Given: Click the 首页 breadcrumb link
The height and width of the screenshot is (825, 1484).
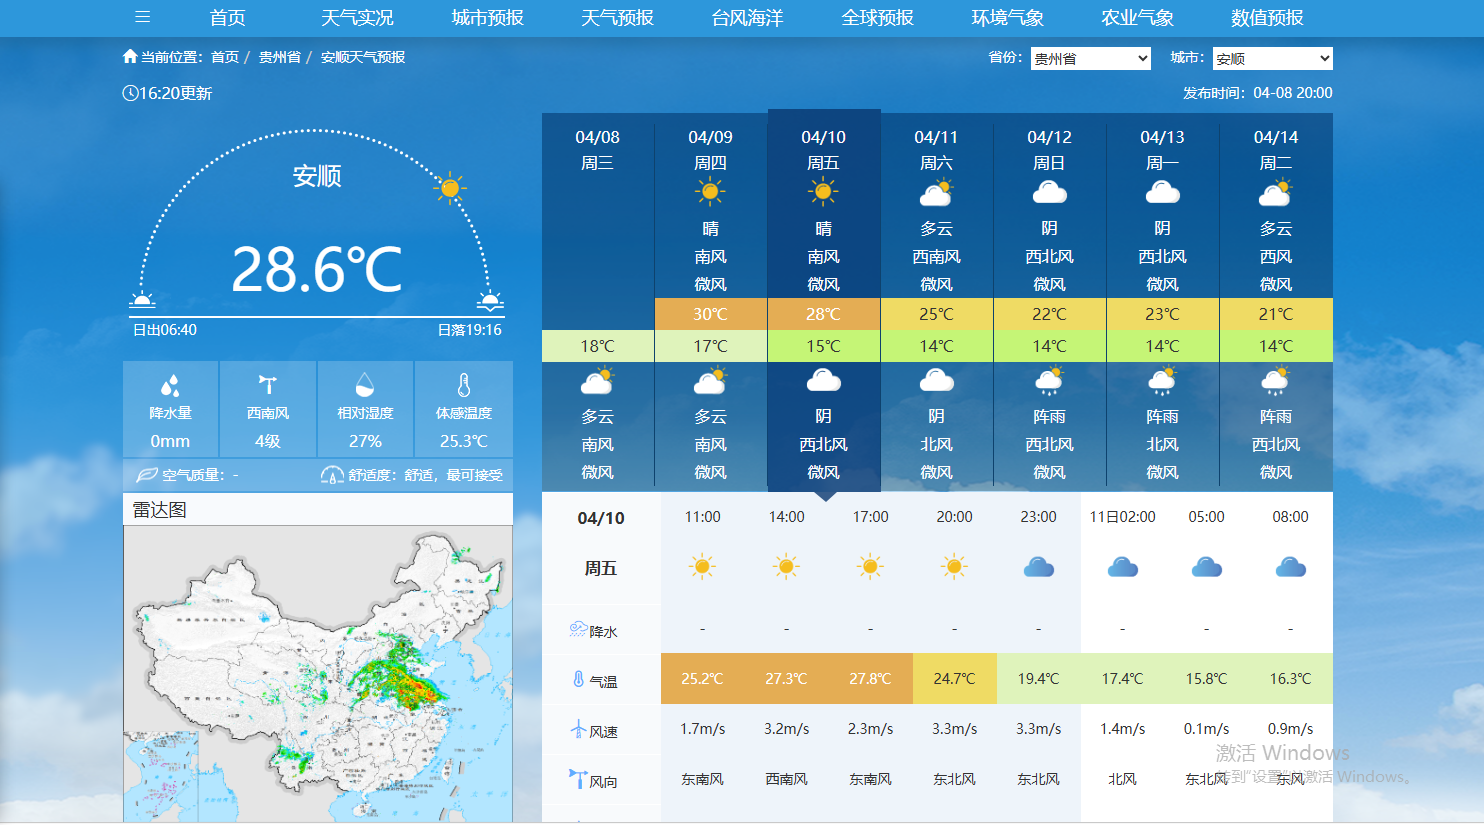Looking at the screenshot, I should pos(225,57).
